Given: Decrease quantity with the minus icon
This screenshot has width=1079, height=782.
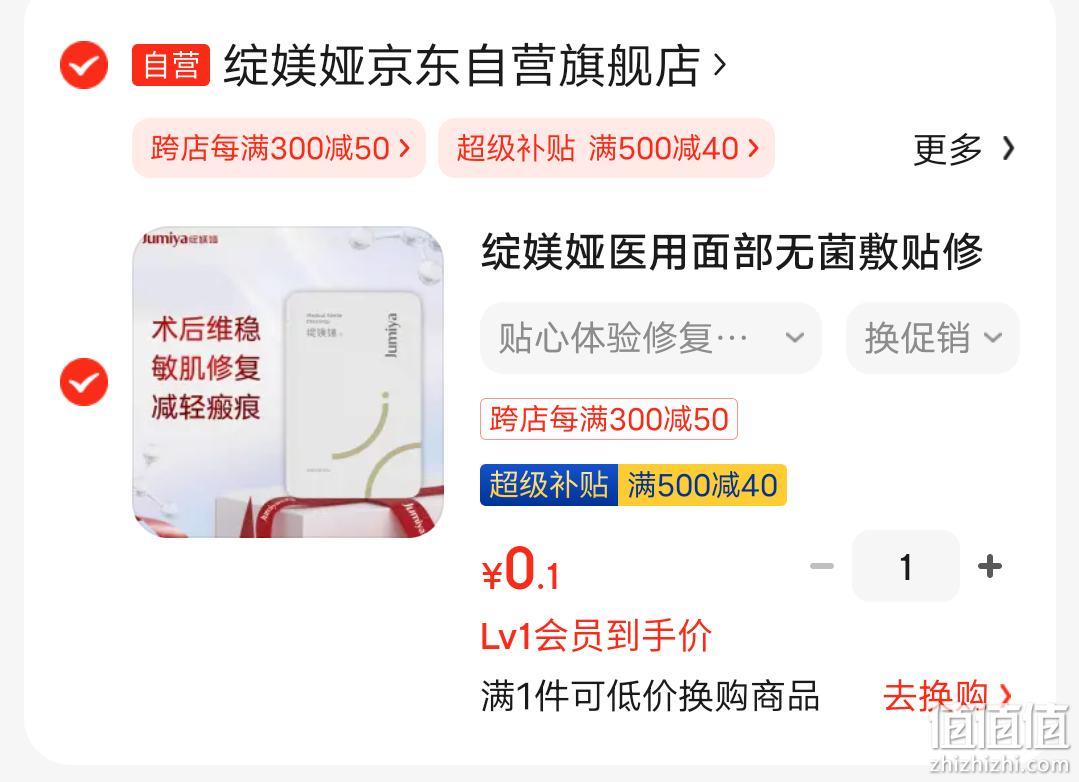Looking at the screenshot, I should pyautogui.click(x=822, y=567).
